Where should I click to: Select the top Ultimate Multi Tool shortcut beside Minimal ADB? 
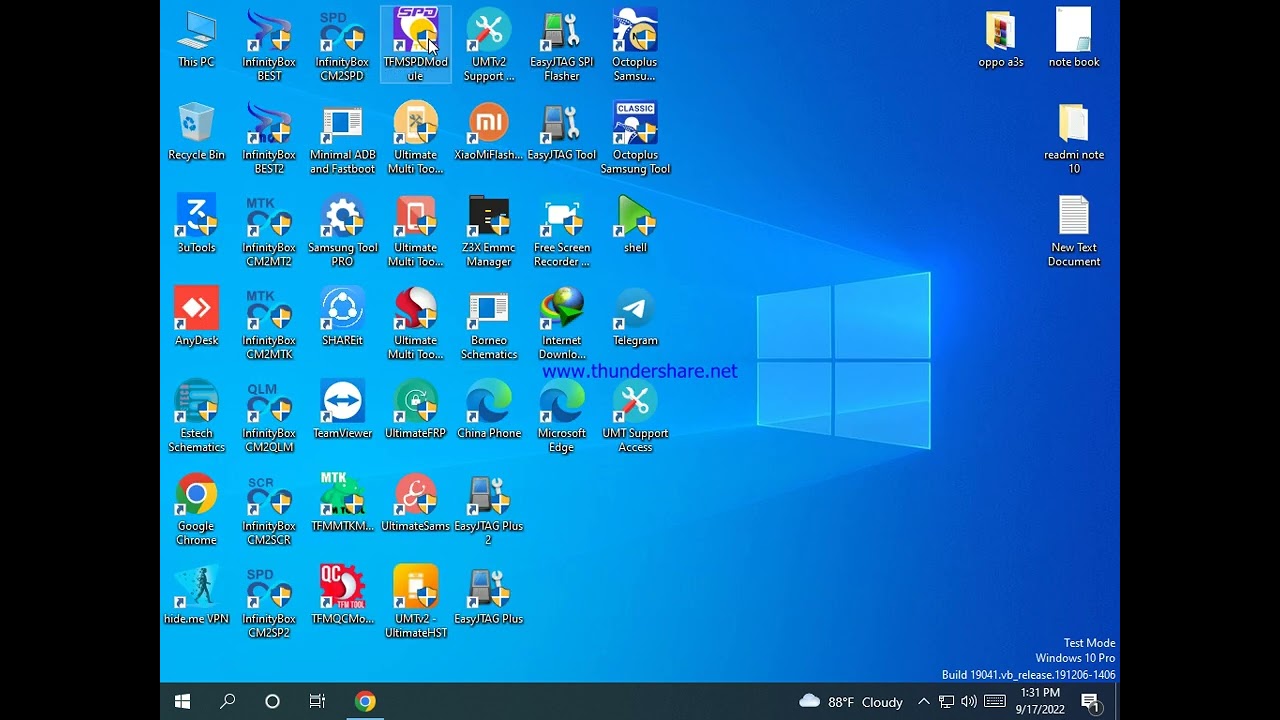point(415,139)
